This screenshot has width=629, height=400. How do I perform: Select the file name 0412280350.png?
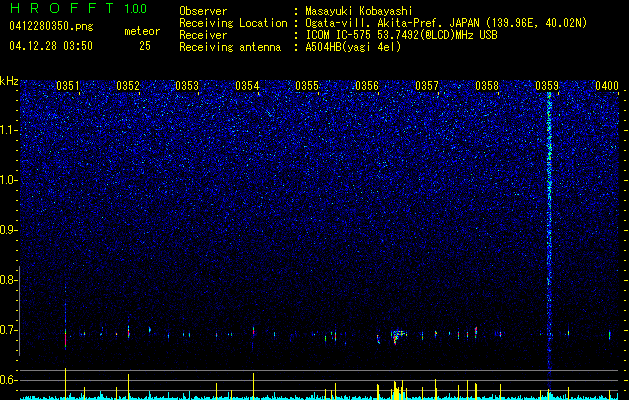coord(51,26)
